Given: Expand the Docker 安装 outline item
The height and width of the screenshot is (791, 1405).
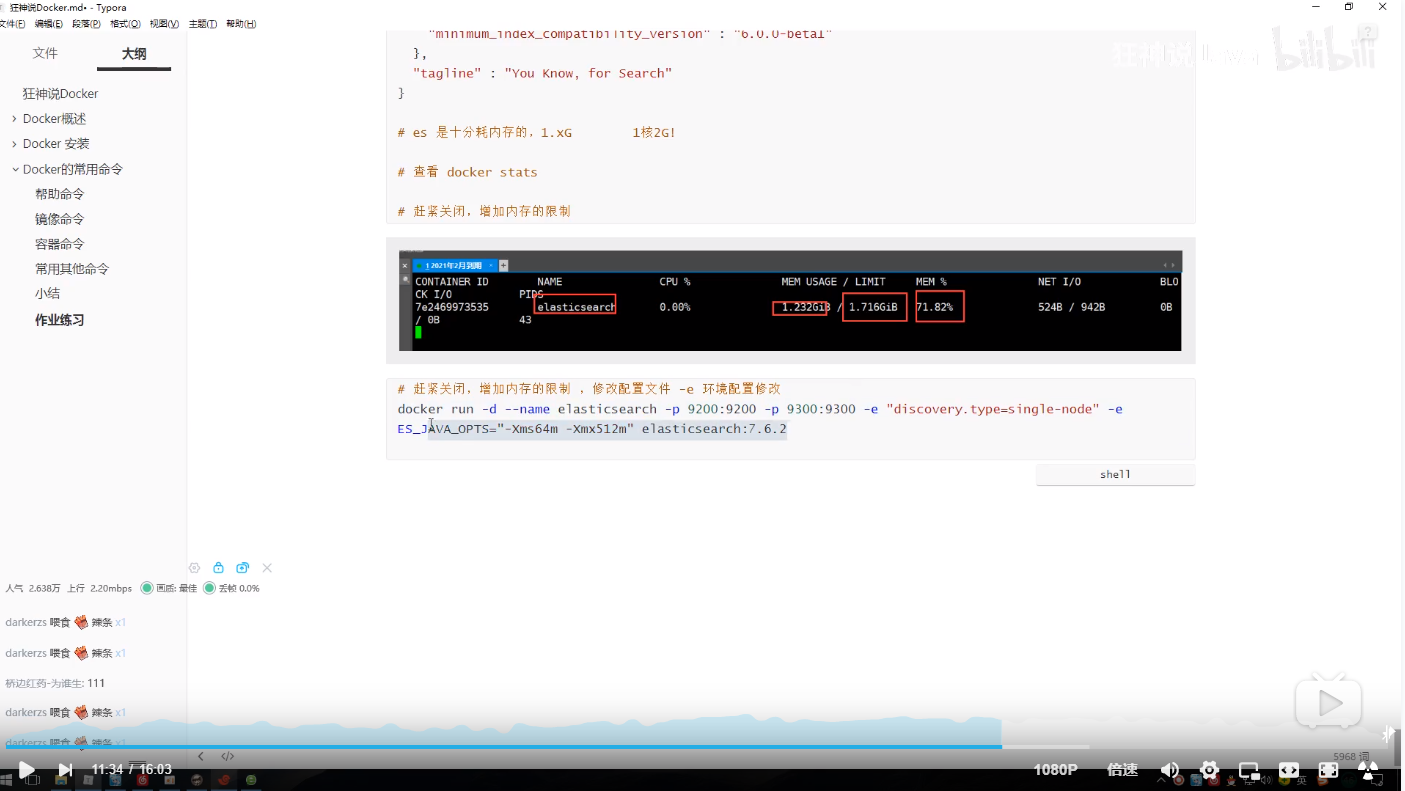Looking at the screenshot, I should click(14, 144).
